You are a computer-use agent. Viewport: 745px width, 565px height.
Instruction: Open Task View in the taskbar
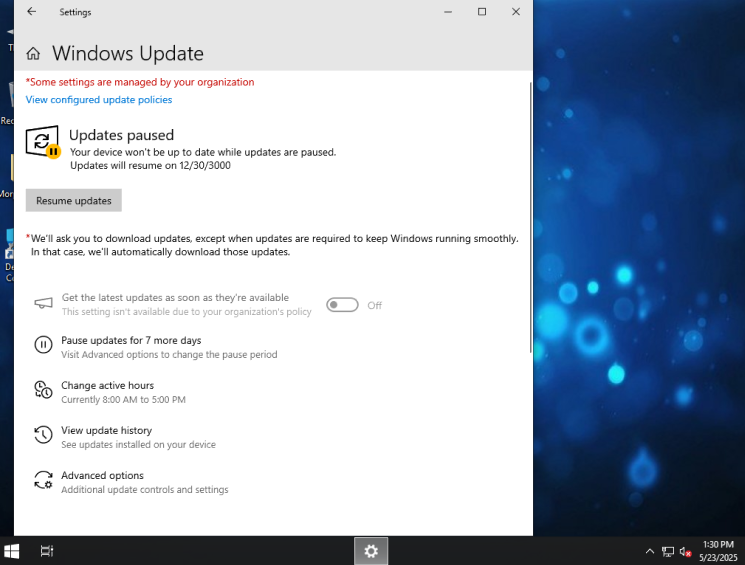47,551
